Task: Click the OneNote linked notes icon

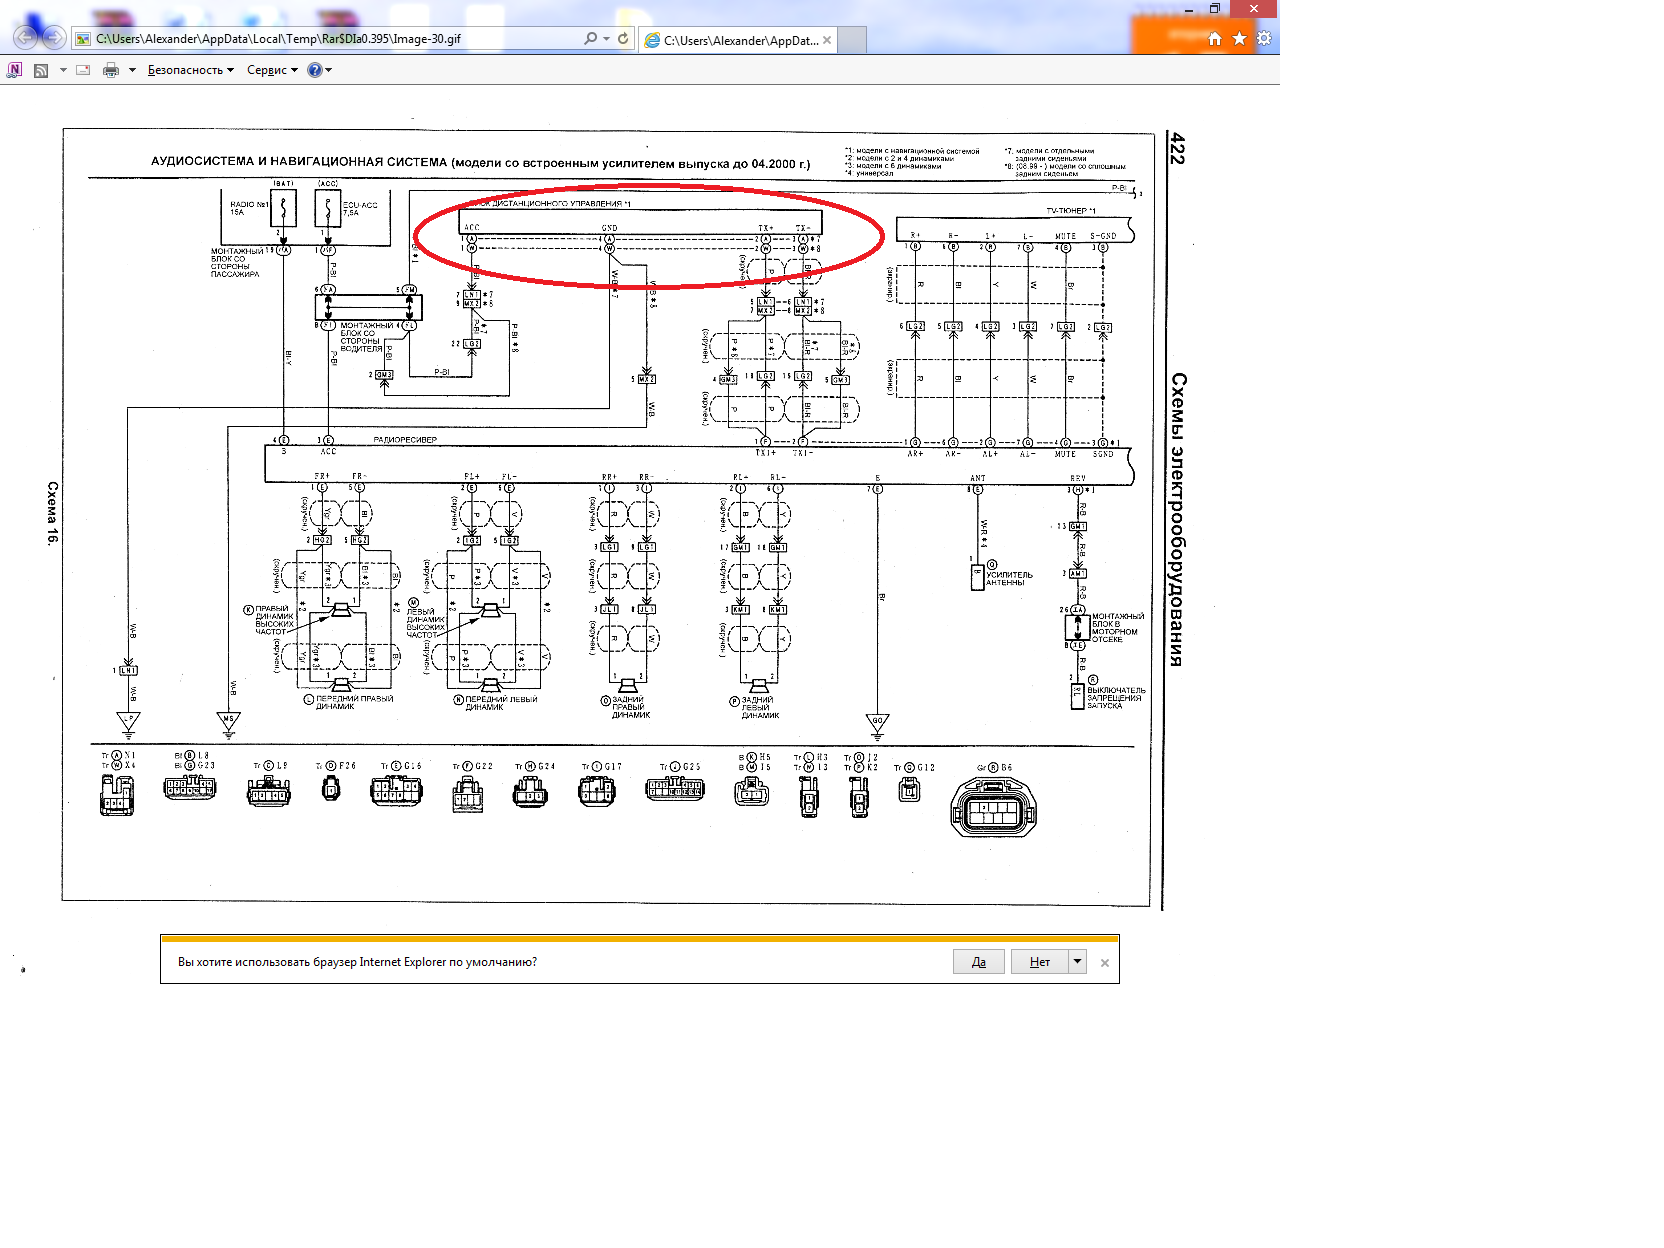Action: pos(14,70)
